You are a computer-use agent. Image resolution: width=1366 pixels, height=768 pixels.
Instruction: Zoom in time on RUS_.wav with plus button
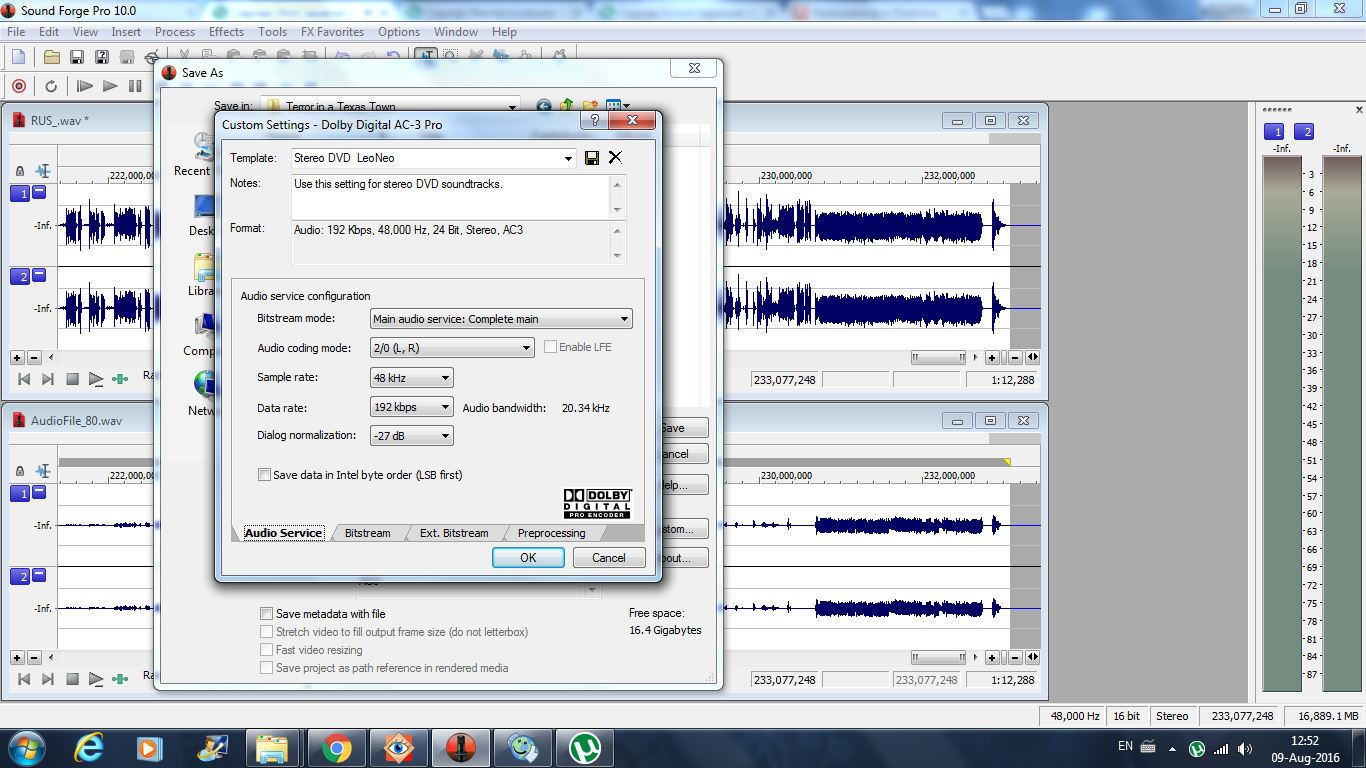[992, 357]
